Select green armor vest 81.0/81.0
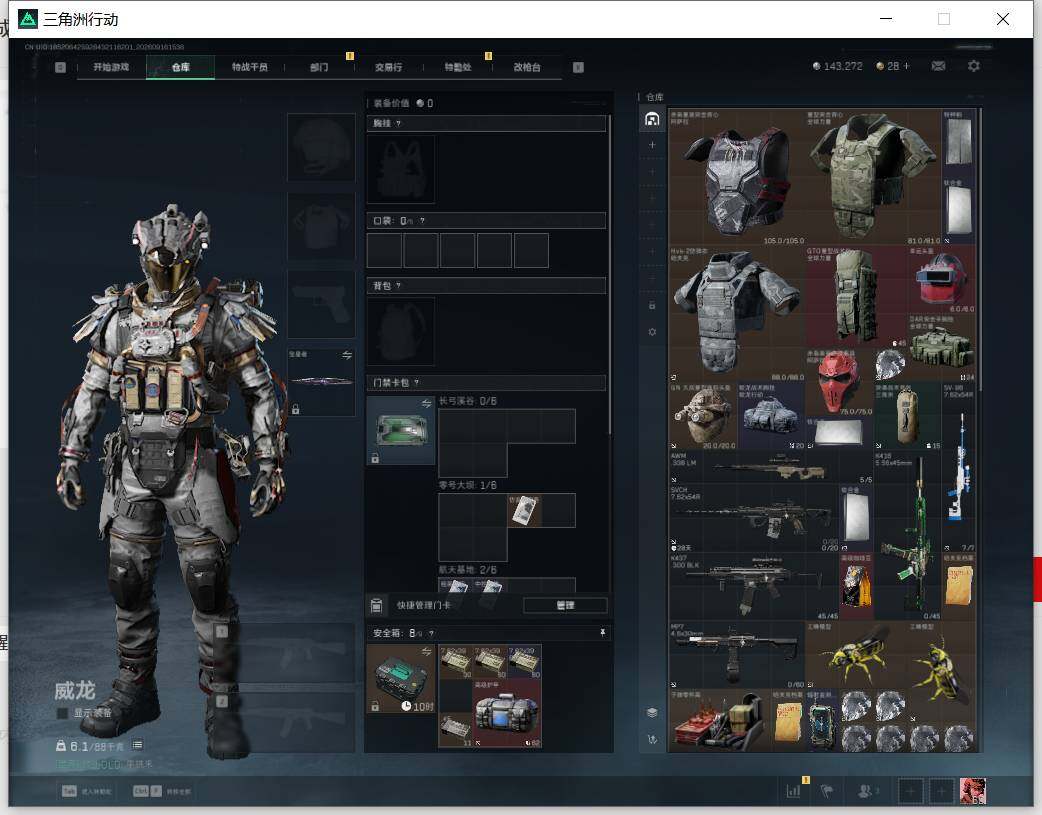 [873, 177]
